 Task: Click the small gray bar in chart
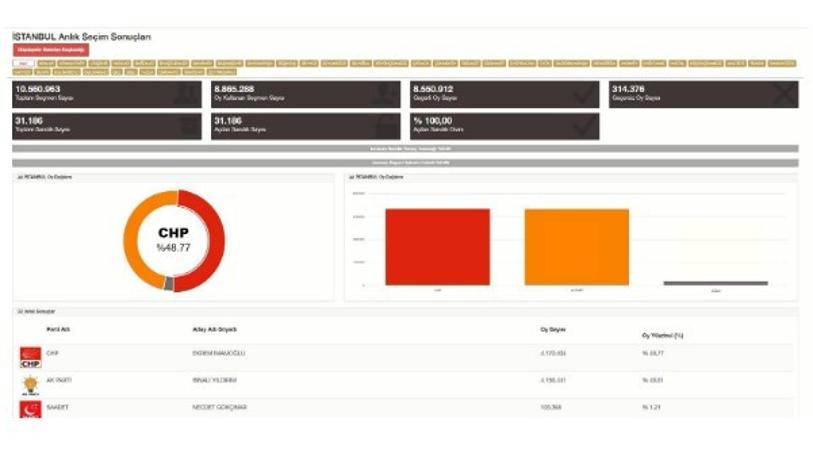(x=715, y=283)
